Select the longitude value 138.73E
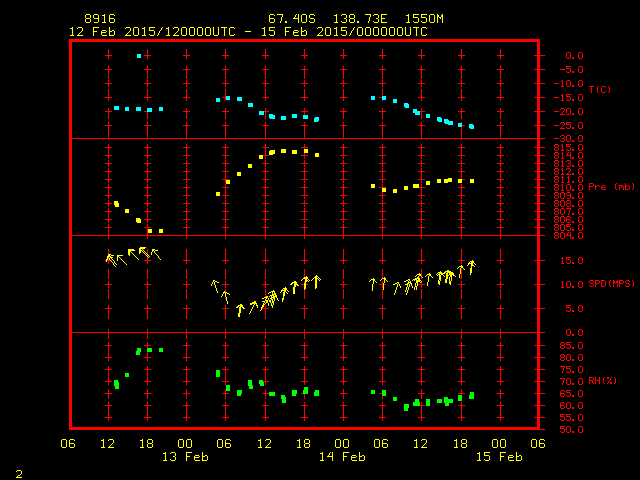The width and height of the screenshot is (640, 480). 360,19
